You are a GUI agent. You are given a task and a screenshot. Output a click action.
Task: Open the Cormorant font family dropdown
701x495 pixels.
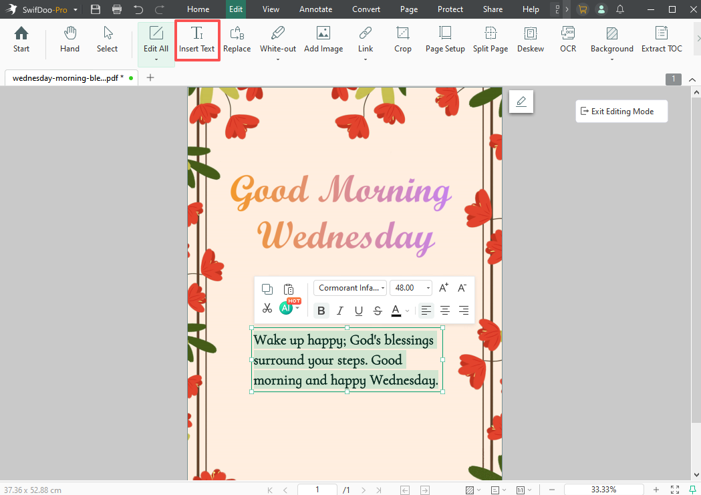pyautogui.click(x=350, y=288)
